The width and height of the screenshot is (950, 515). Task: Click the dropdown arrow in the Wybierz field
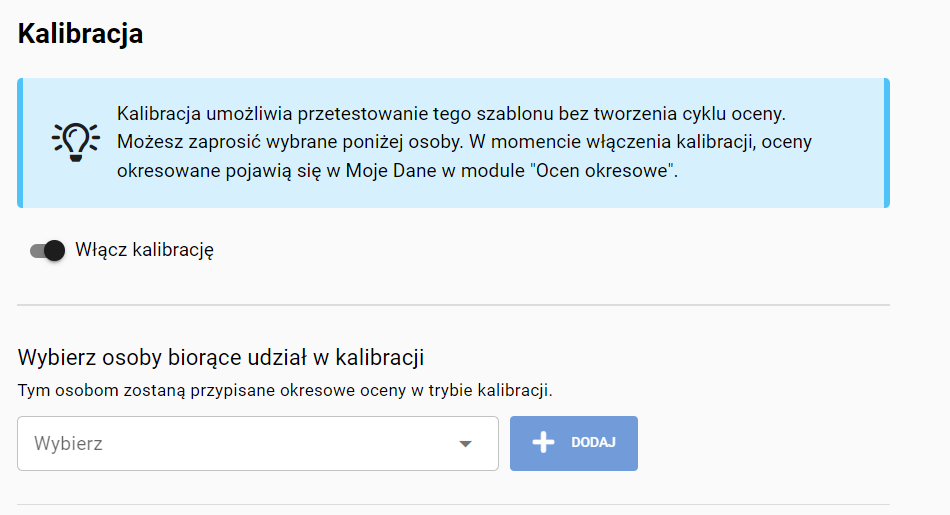tap(465, 444)
